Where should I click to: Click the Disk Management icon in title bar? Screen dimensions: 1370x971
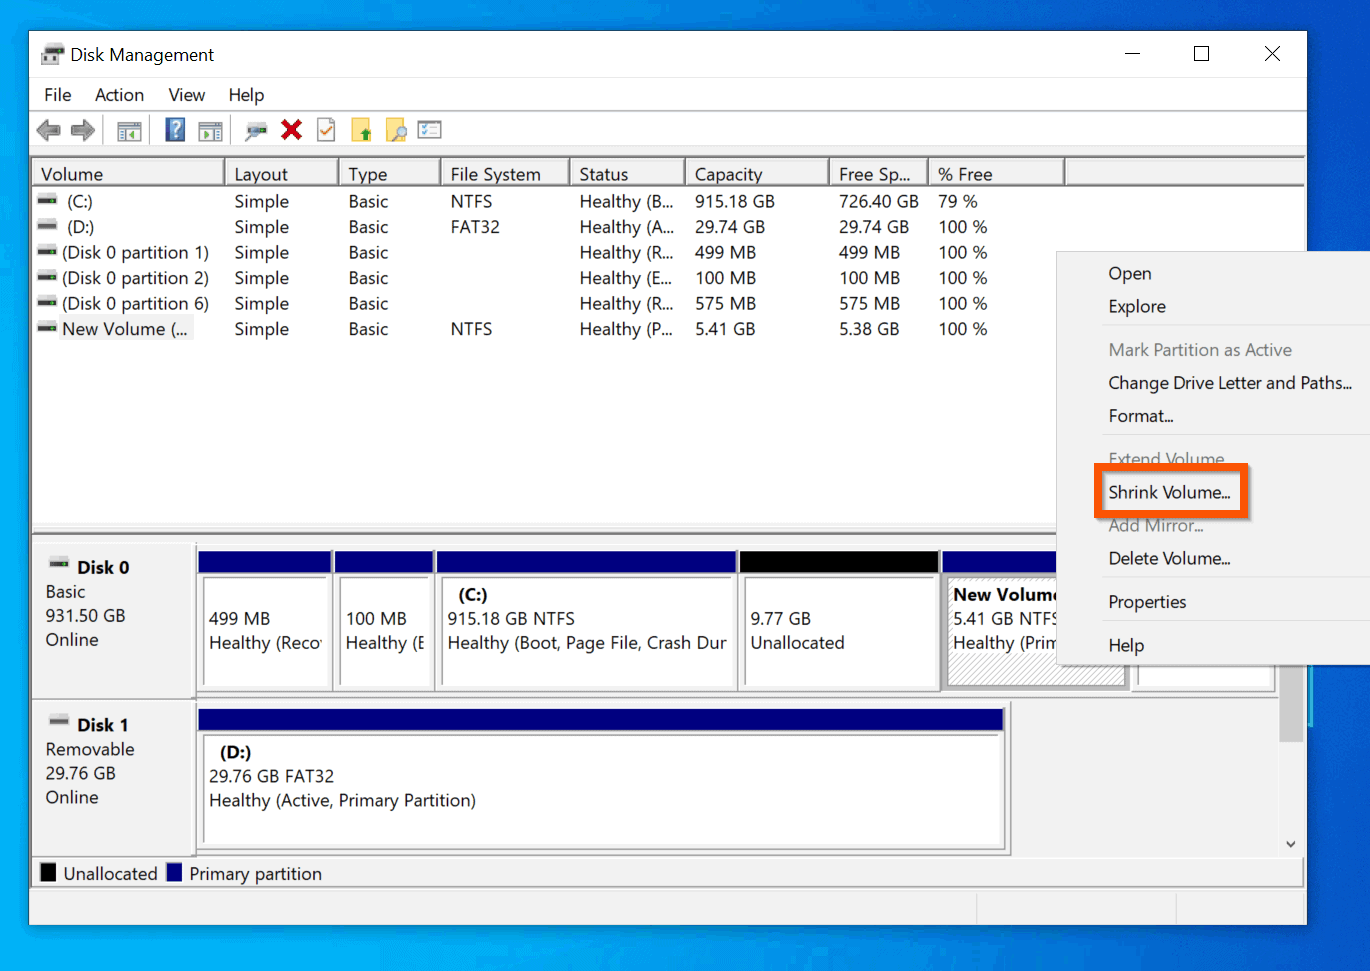tap(50, 53)
